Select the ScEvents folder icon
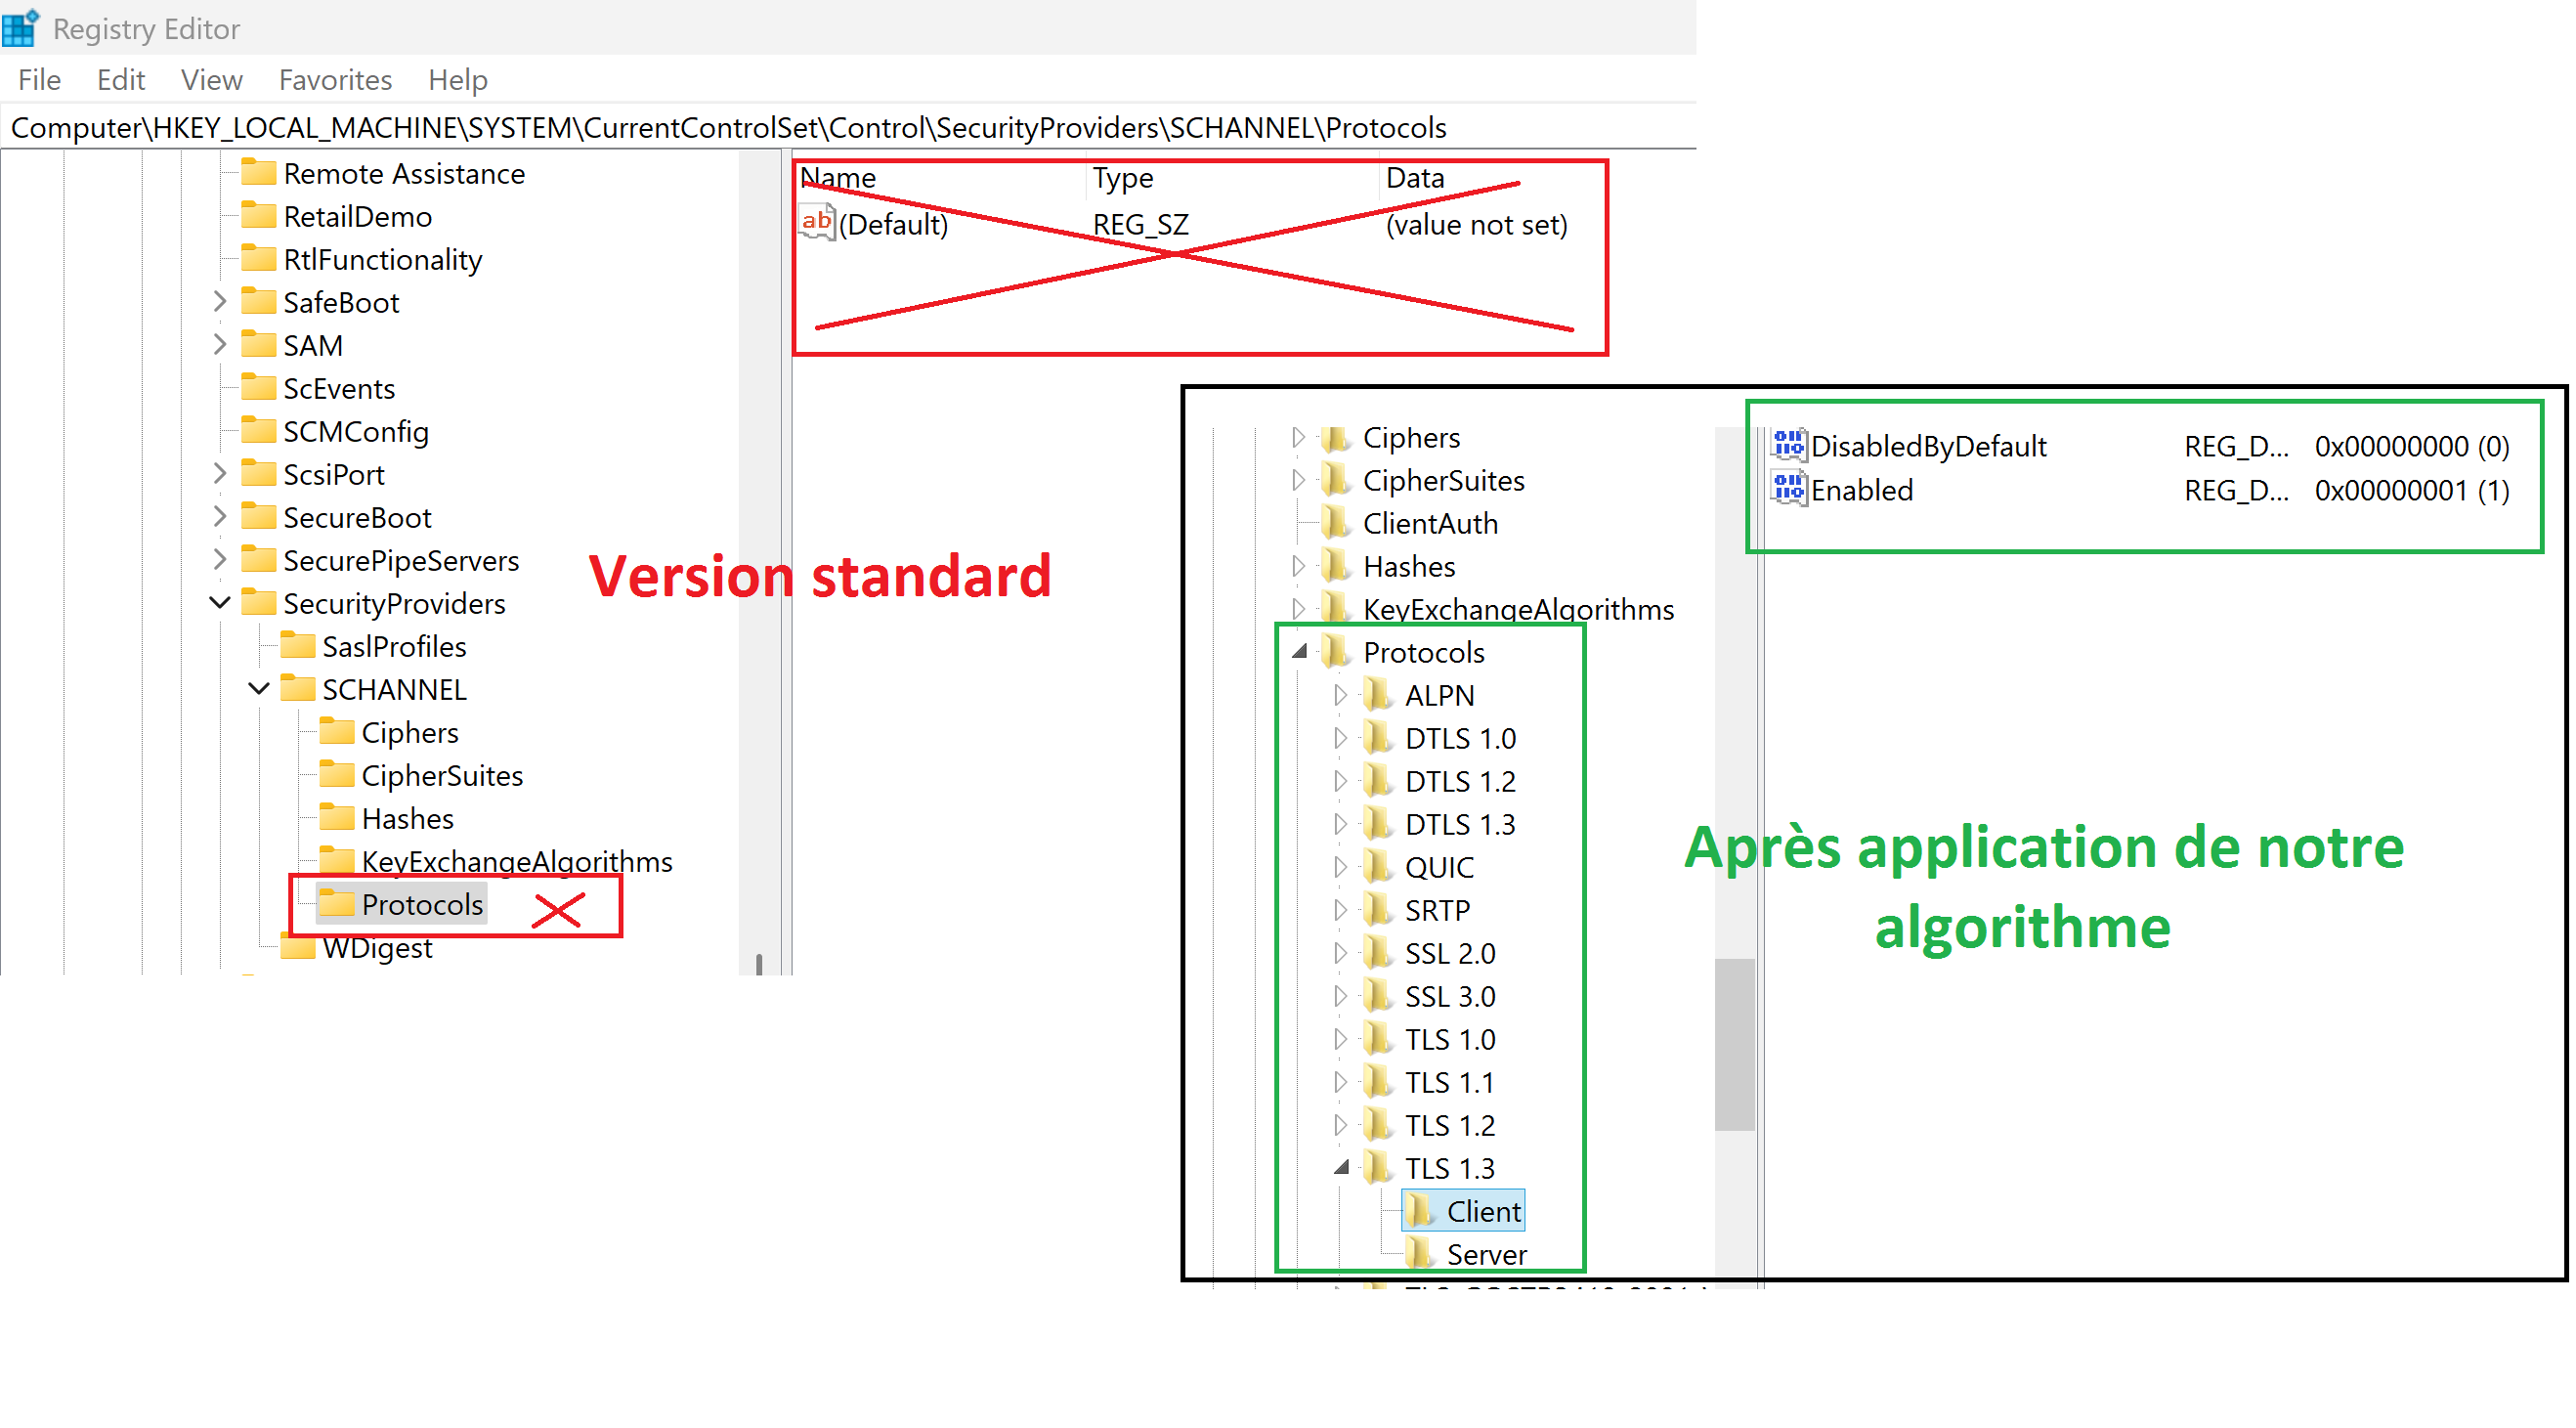This screenshot has width=2576, height=1428. pos(259,388)
